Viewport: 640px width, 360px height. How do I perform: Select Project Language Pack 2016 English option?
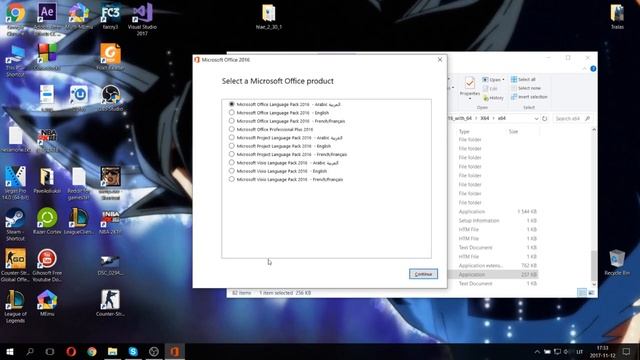(280, 146)
